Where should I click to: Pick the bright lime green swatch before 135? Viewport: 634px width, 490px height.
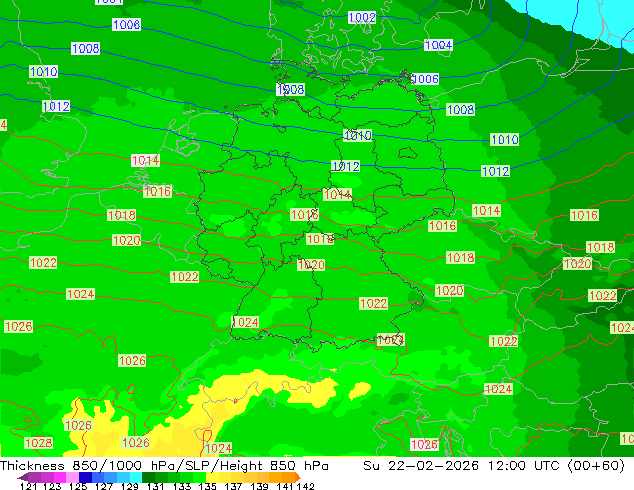point(200,477)
